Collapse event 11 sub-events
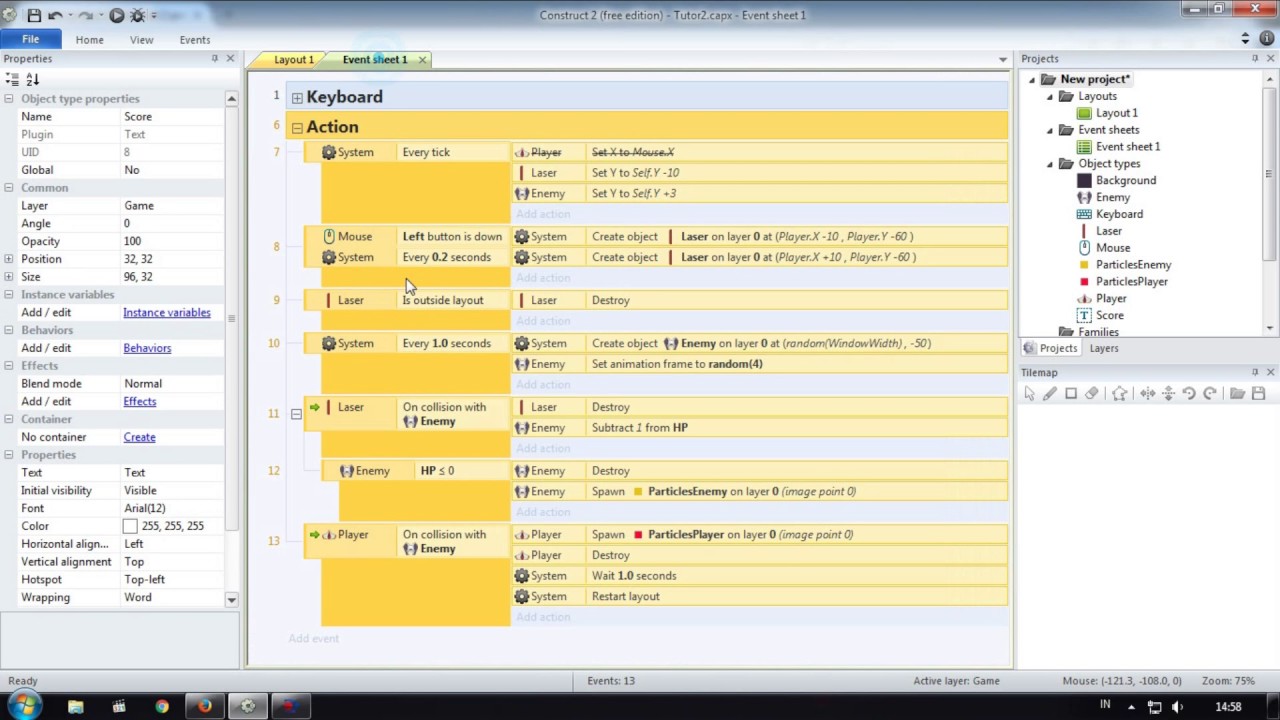The height and width of the screenshot is (720, 1280). point(296,414)
